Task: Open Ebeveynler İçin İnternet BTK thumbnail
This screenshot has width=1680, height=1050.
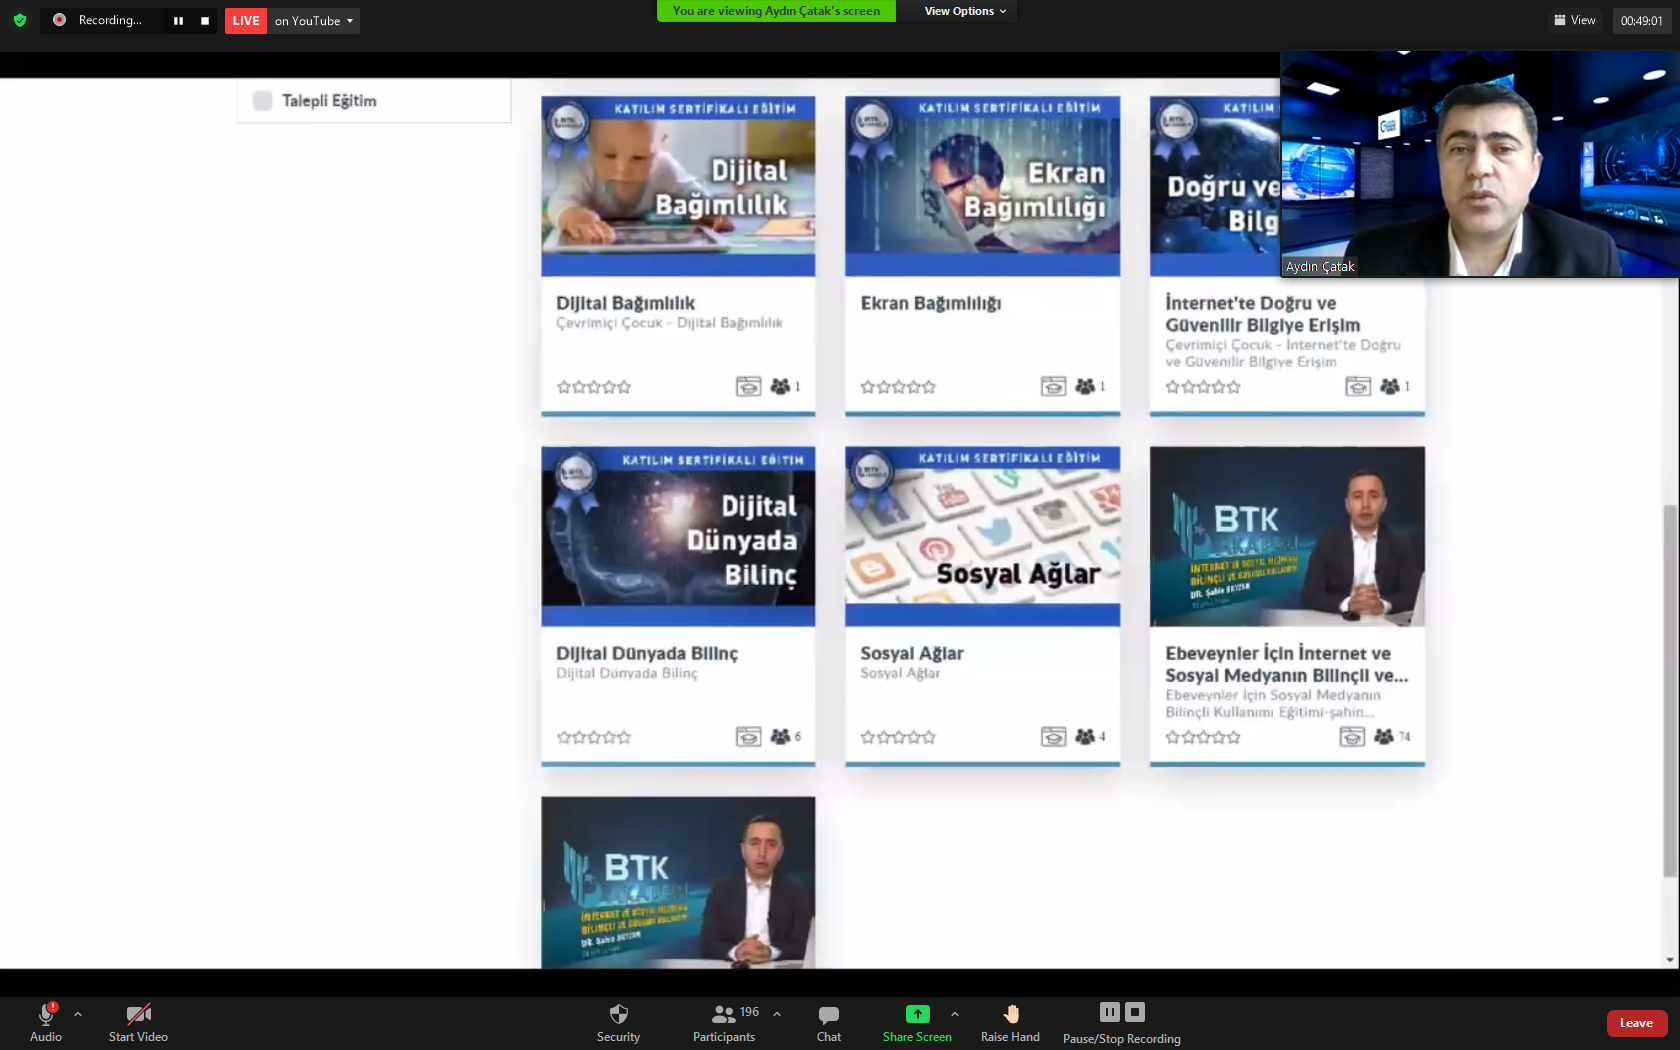Action: pos(1287,536)
